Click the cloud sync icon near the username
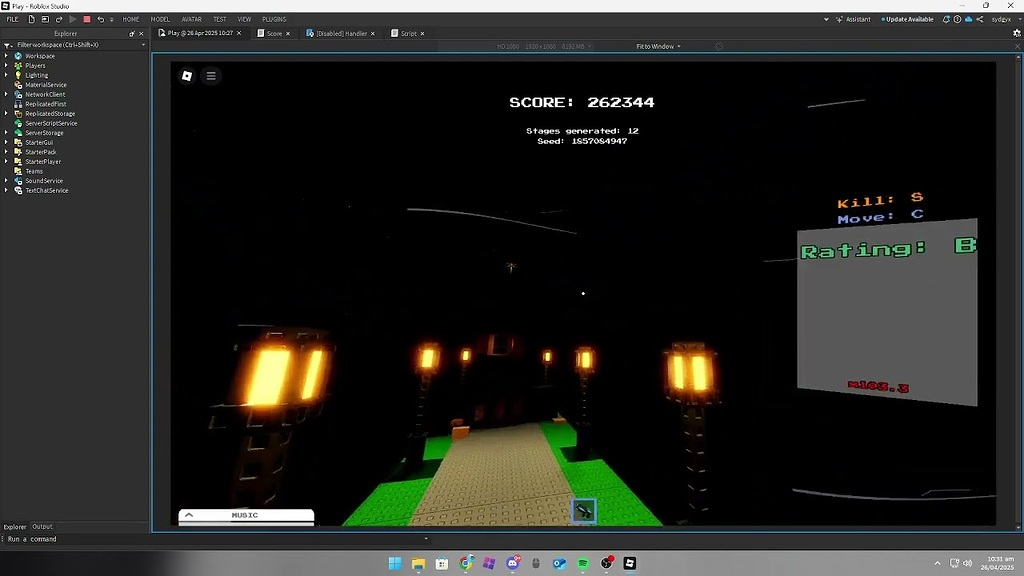 pyautogui.click(x=968, y=19)
